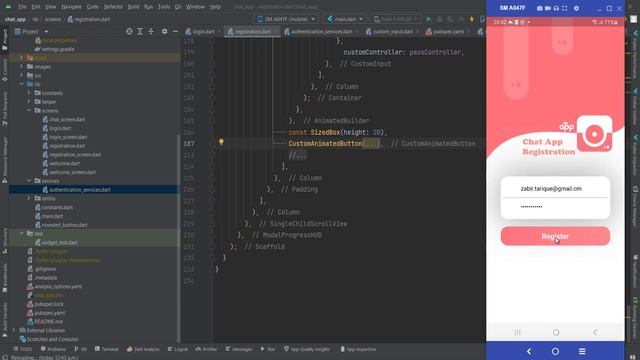Expand the images folder
640x360 pixels.
click(x=22, y=67)
